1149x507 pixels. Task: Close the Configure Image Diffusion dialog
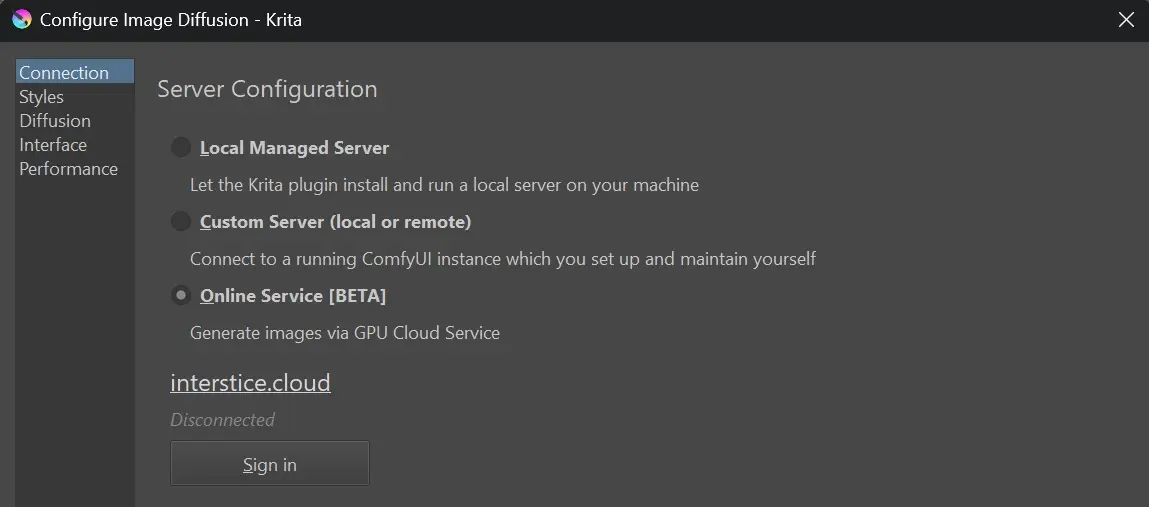coord(1126,20)
